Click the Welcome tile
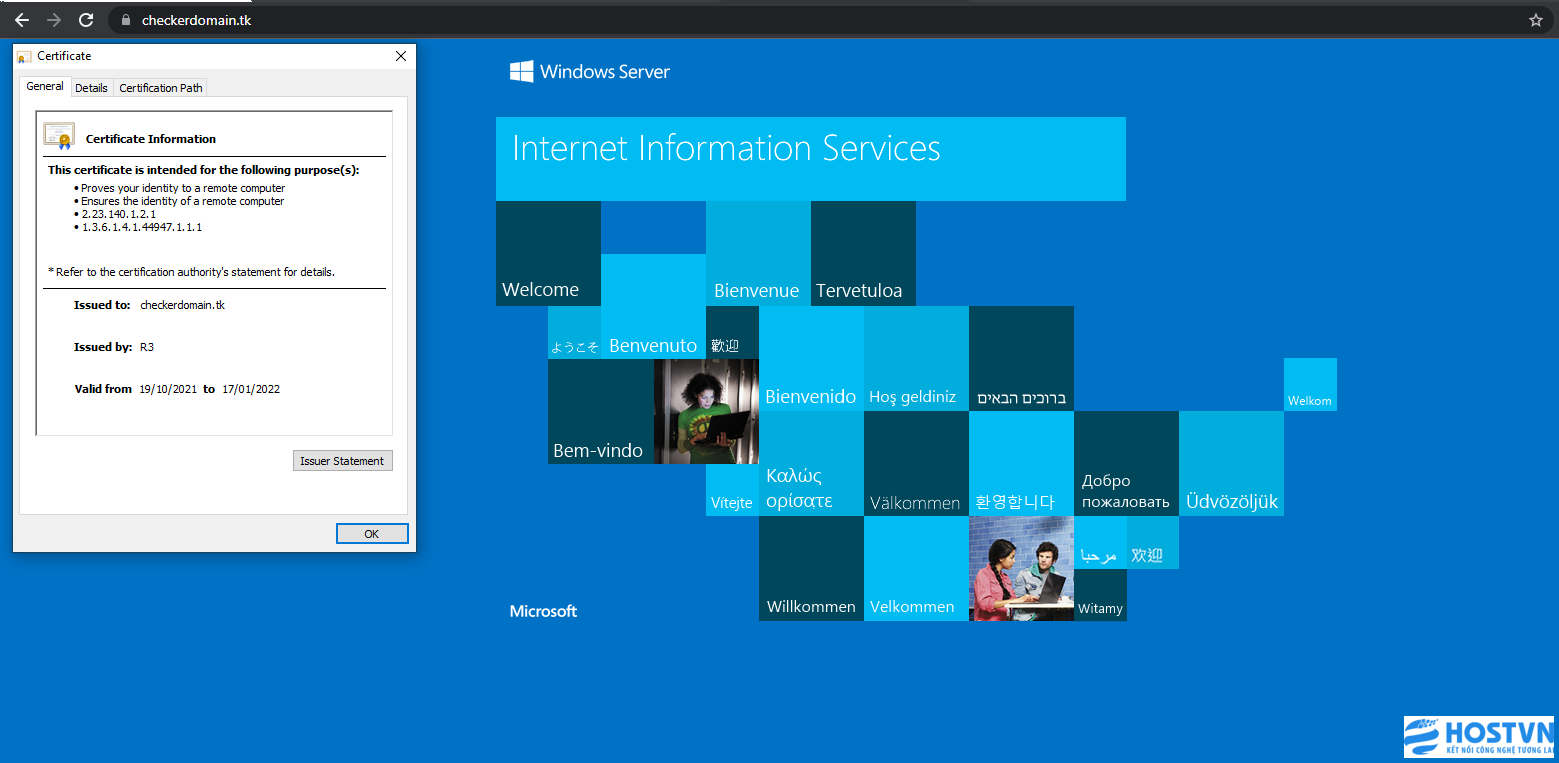 coord(548,253)
